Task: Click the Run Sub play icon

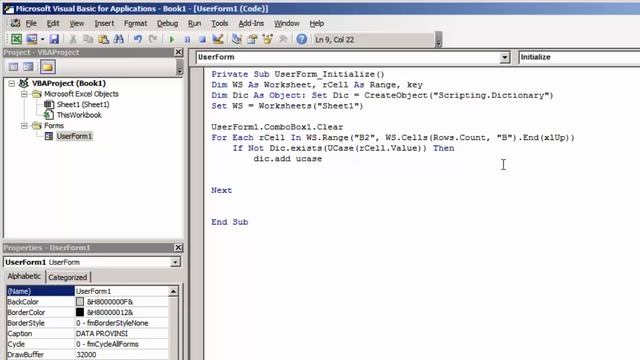Action: click(x=172, y=39)
